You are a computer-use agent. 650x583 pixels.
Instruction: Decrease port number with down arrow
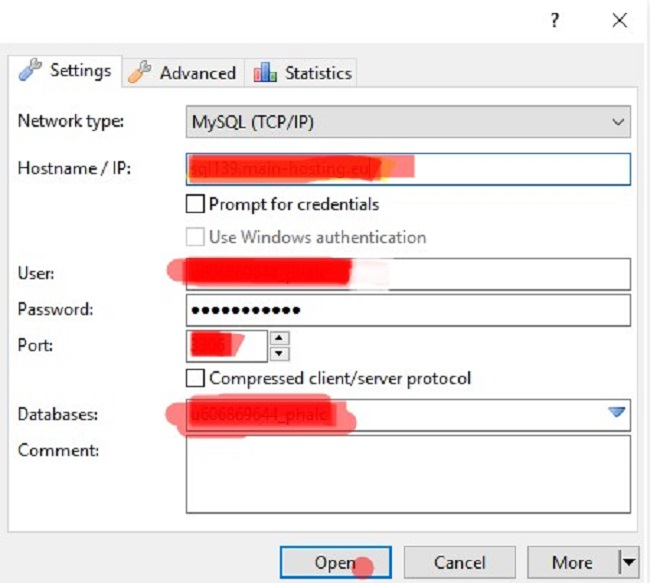(280, 353)
